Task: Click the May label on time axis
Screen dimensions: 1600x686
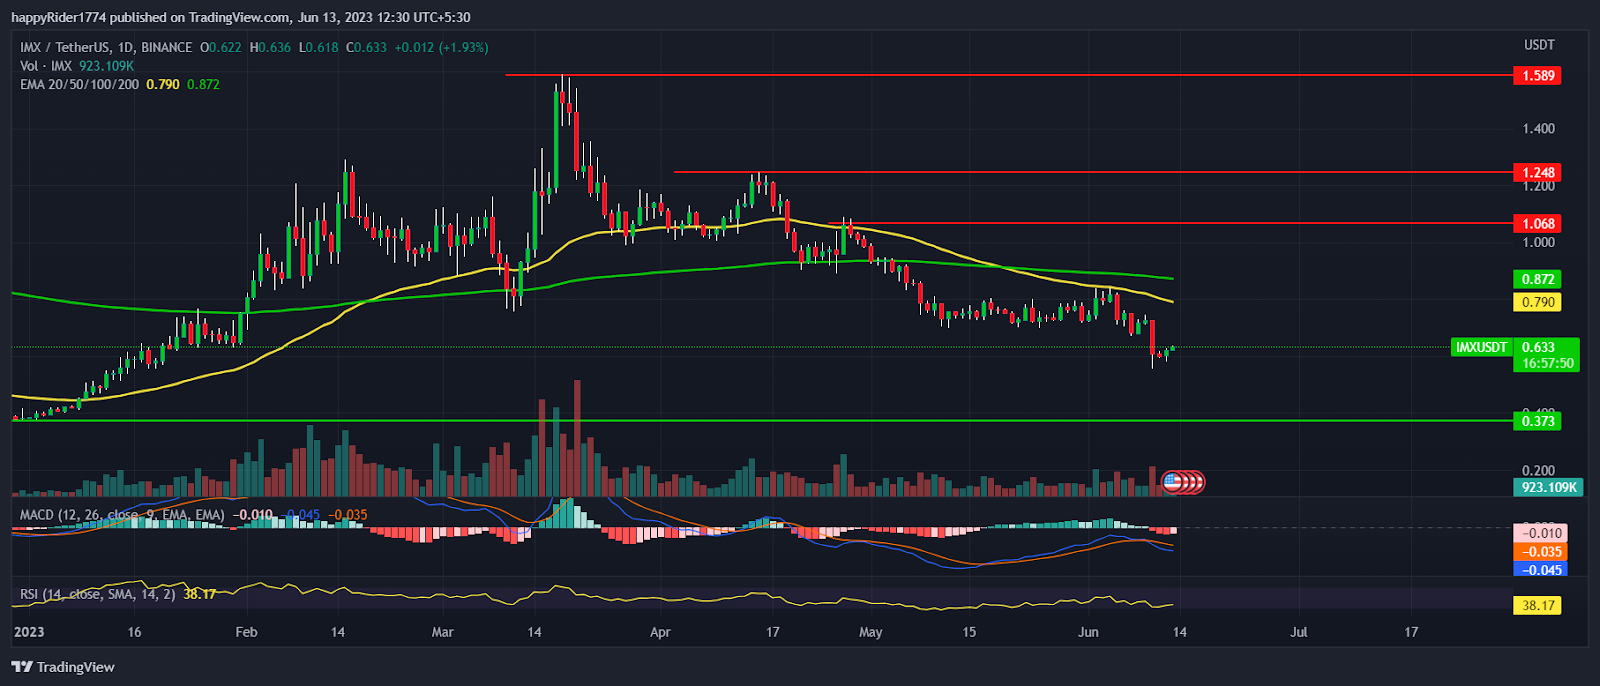Action: tap(870, 632)
